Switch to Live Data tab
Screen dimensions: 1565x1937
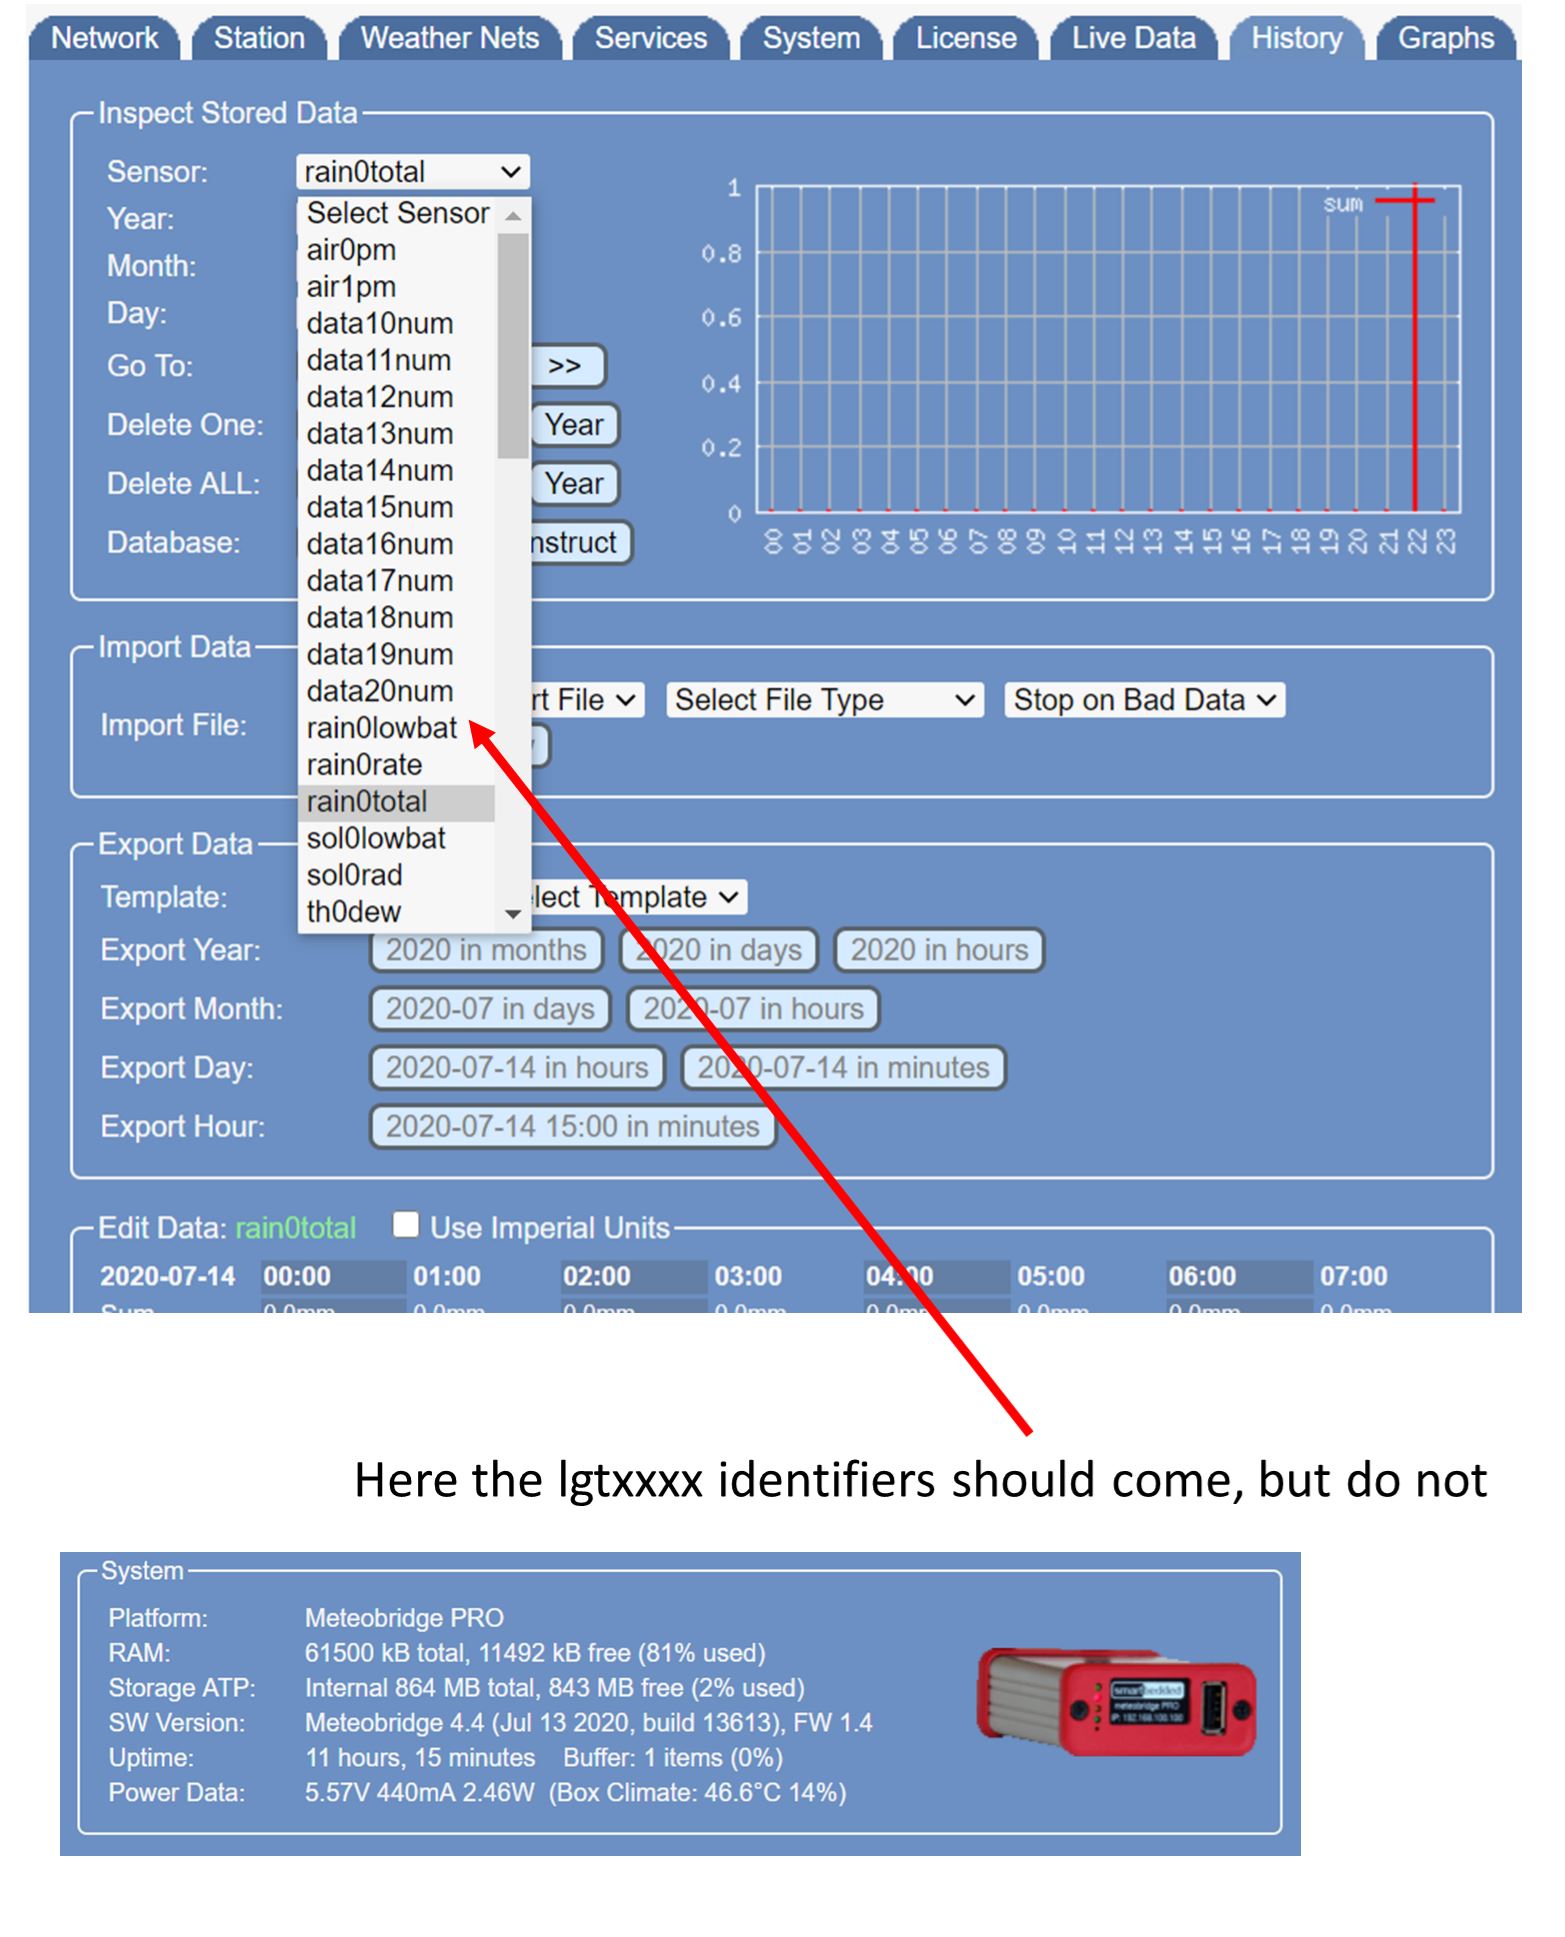pyautogui.click(x=1133, y=38)
